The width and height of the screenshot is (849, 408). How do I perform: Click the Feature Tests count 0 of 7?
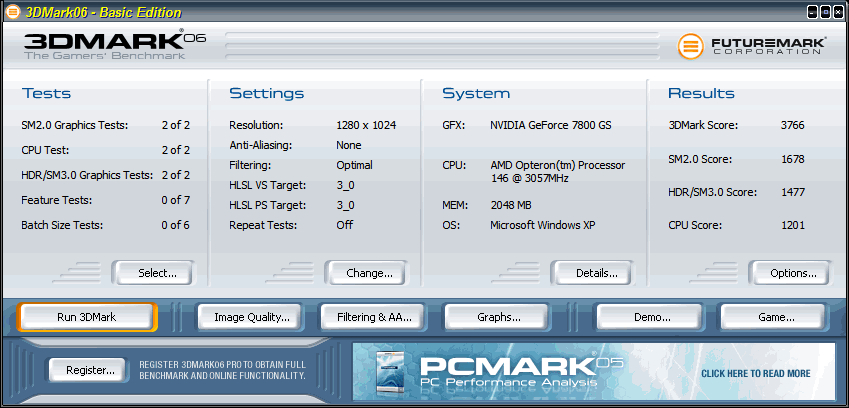pos(175,200)
